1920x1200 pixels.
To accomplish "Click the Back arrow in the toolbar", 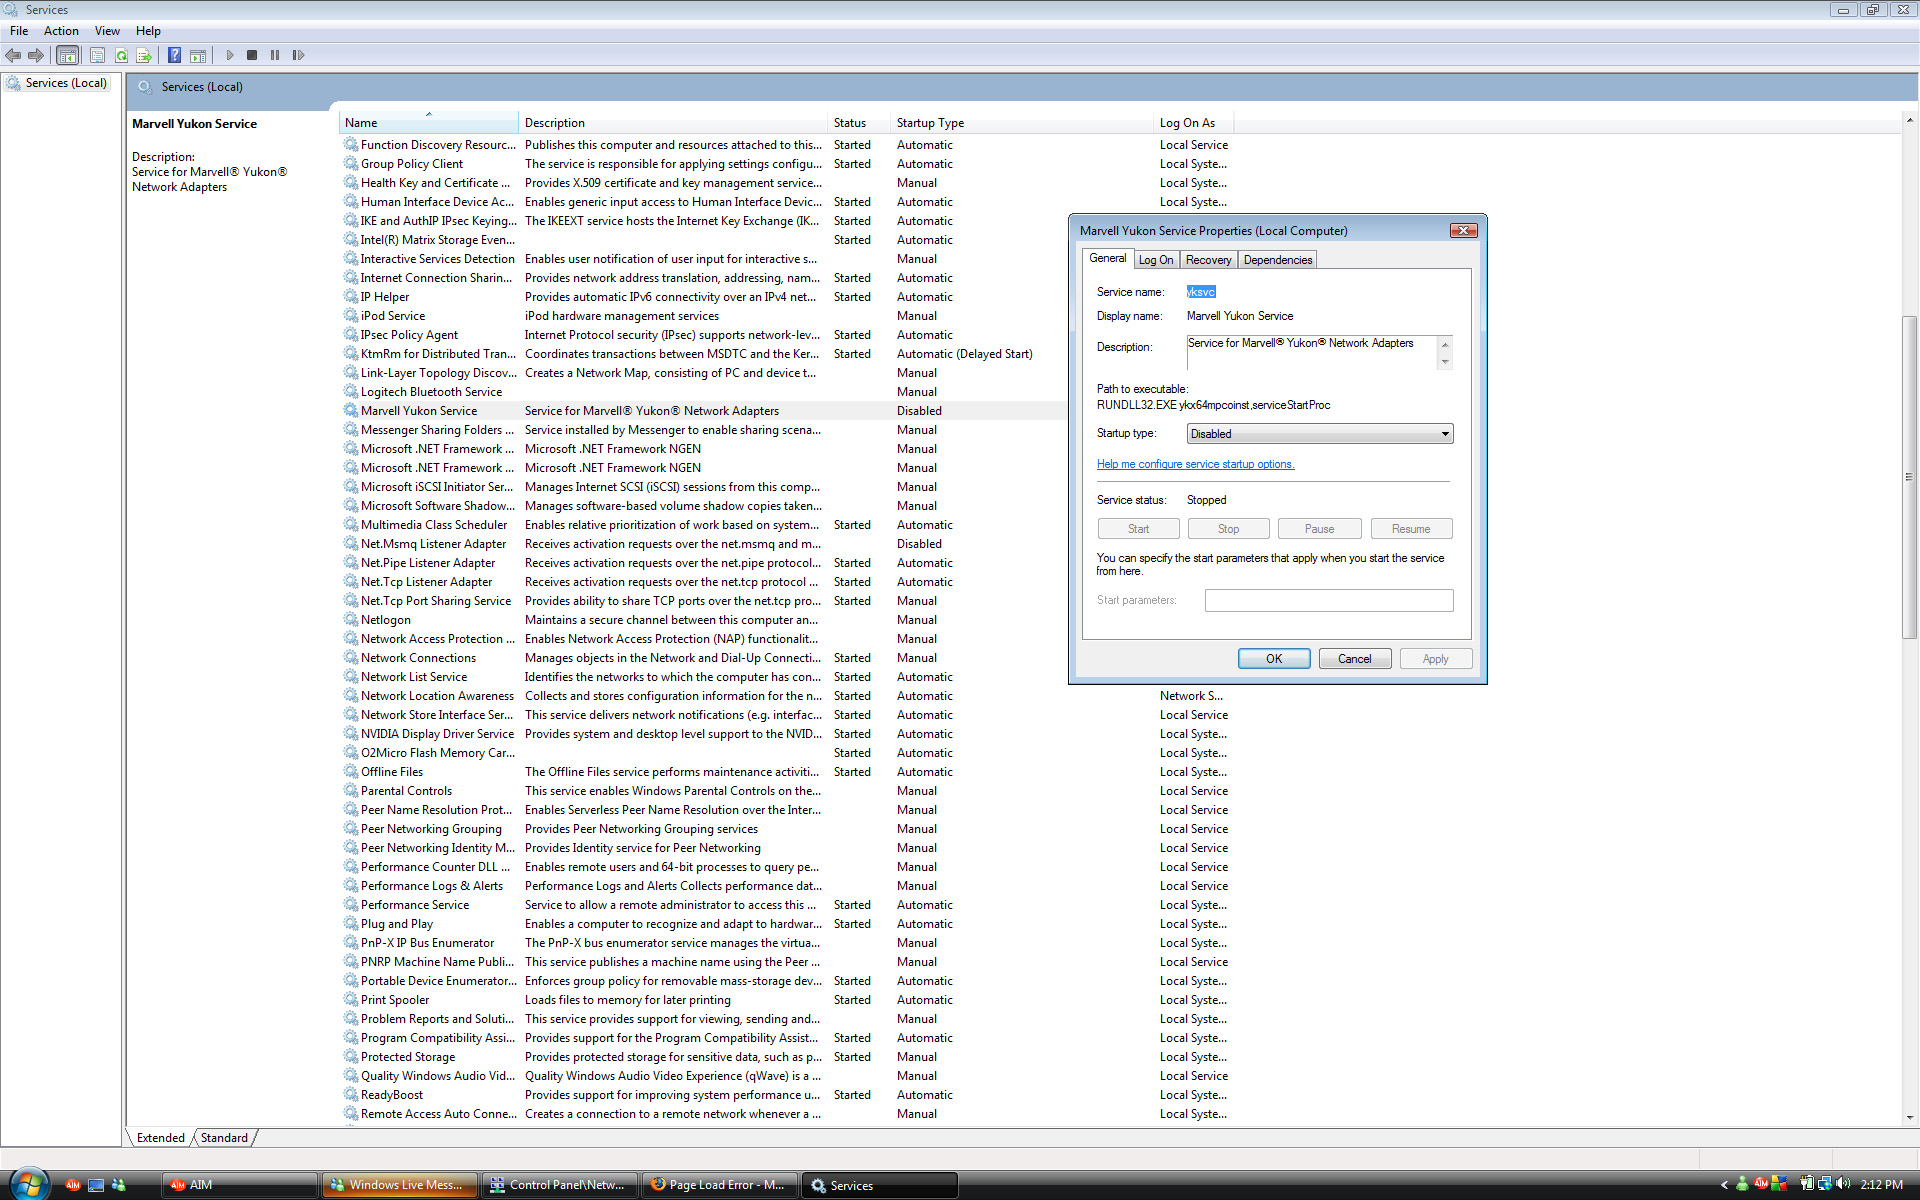I will pyautogui.click(x=13, y=55).
